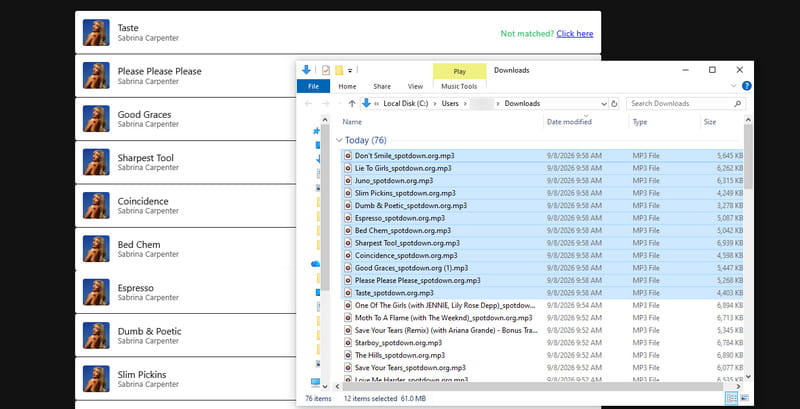Screen dimensions: 800x409
Task: Switch to Large icons view in status bar
Action: [x=744, y=398]
